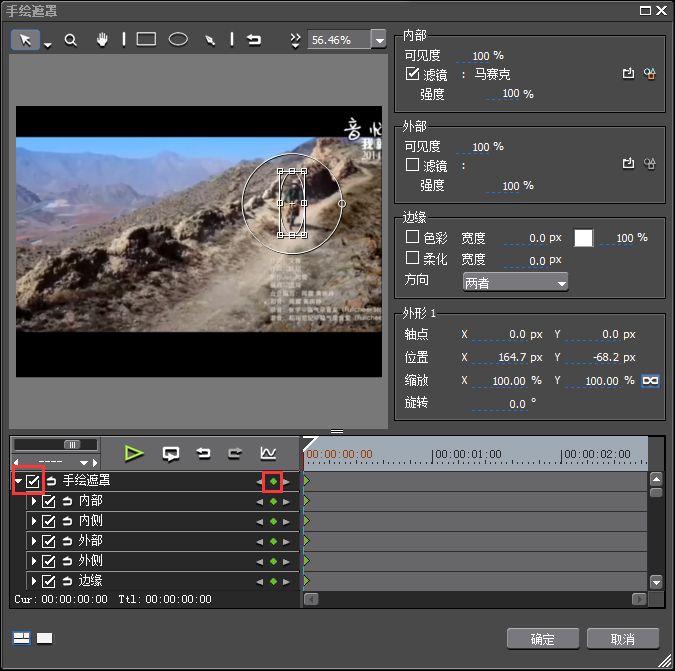Activate the magnifier zoom tool

pyautogui.click(x=71, y=40)
